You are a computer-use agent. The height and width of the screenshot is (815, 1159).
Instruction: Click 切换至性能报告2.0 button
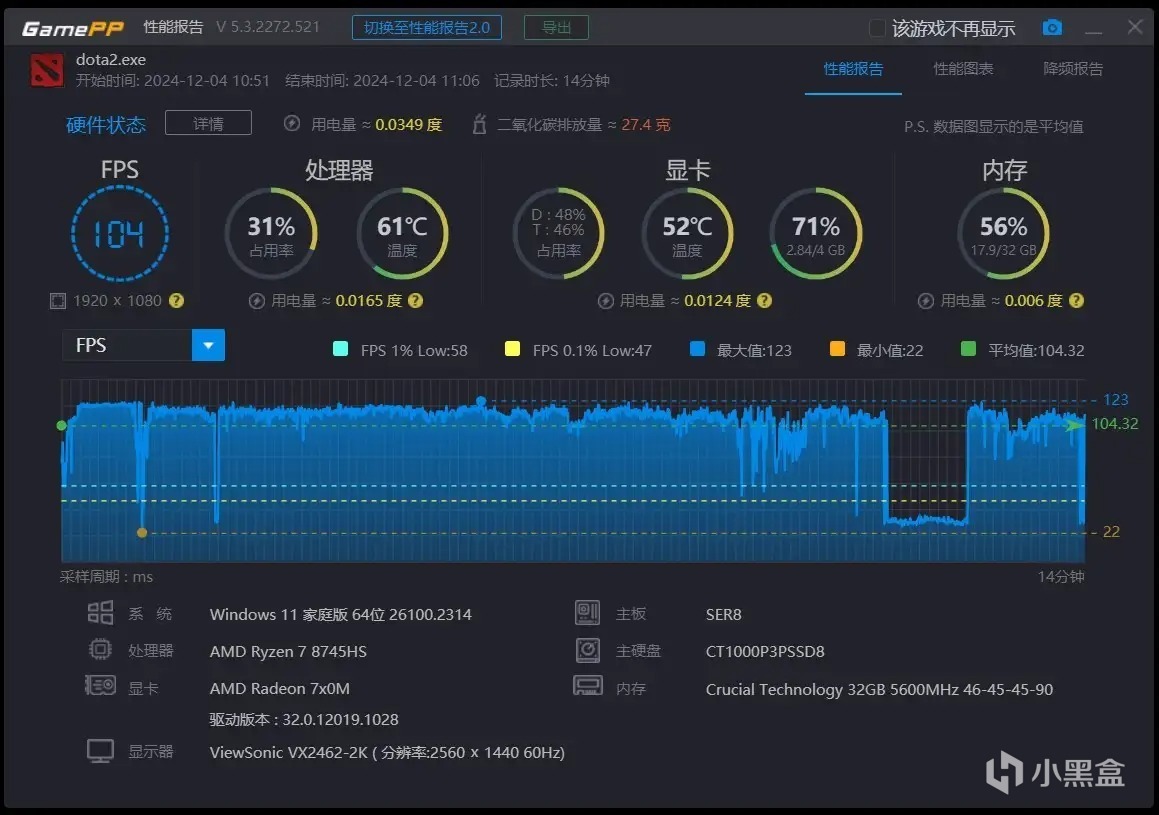[426, 27]
